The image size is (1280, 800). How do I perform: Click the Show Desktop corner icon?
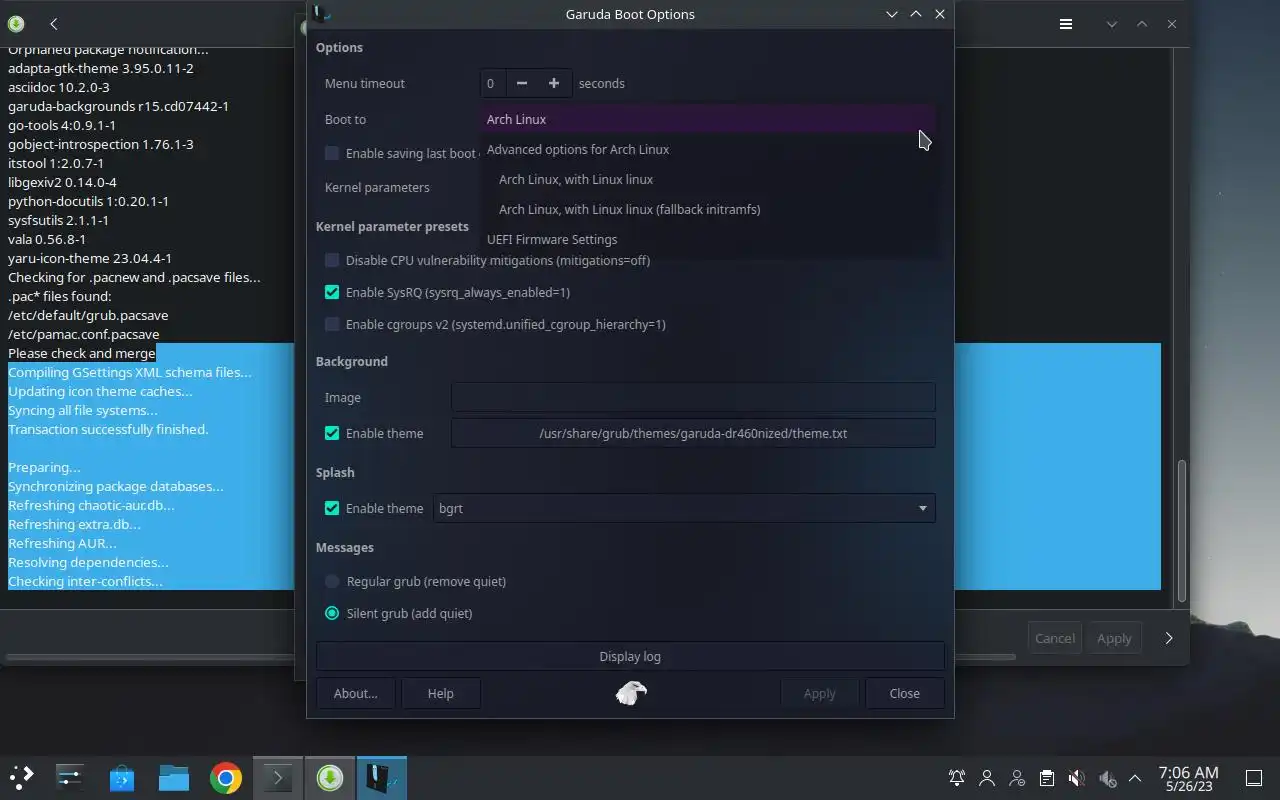click(x=1253, y=778)
